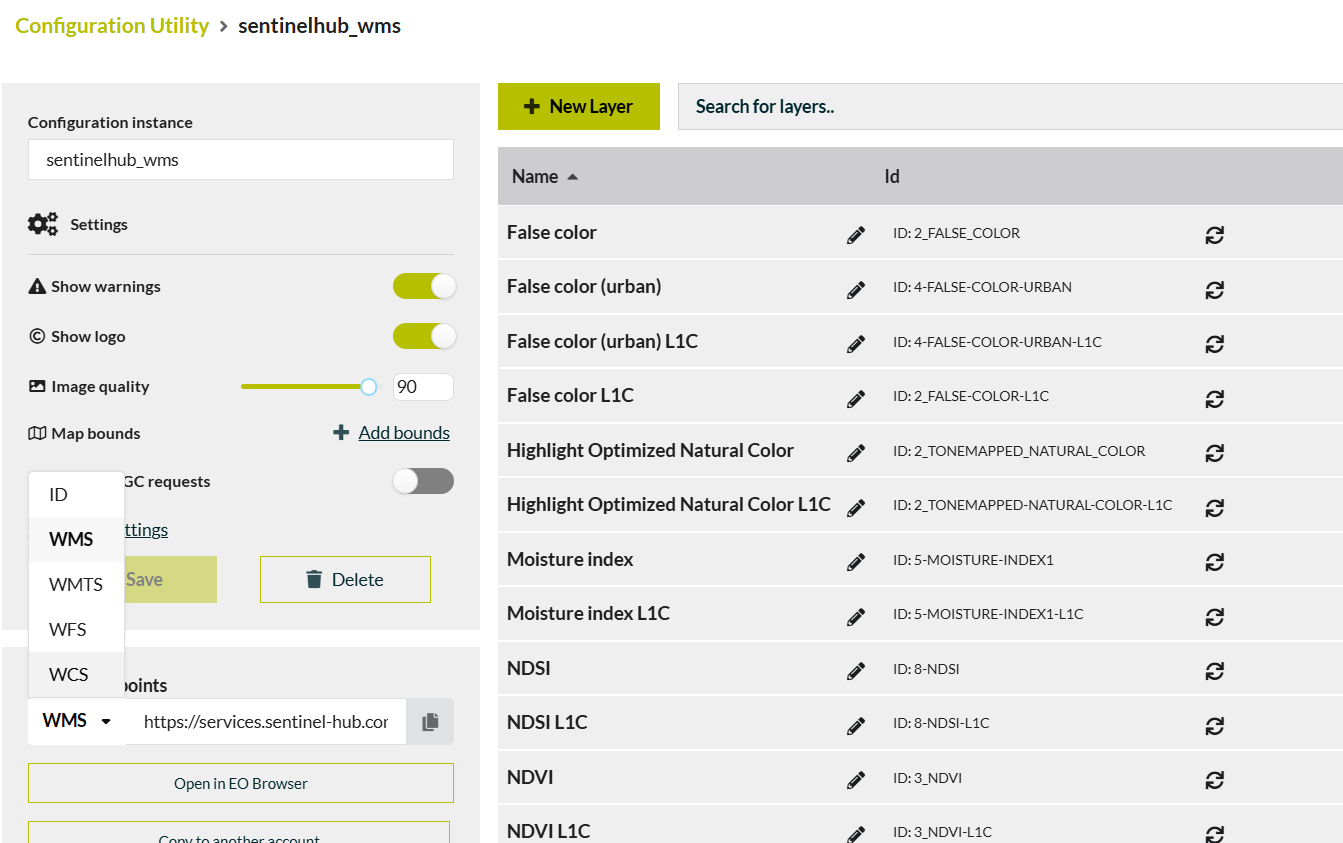Click the Configuration instance name field

[241, 159]
